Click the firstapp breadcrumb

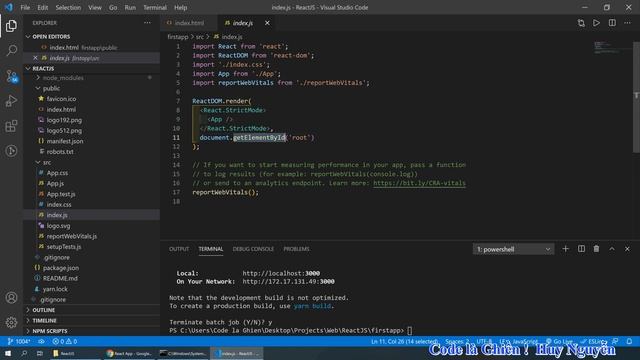click(x=178, y=37)
